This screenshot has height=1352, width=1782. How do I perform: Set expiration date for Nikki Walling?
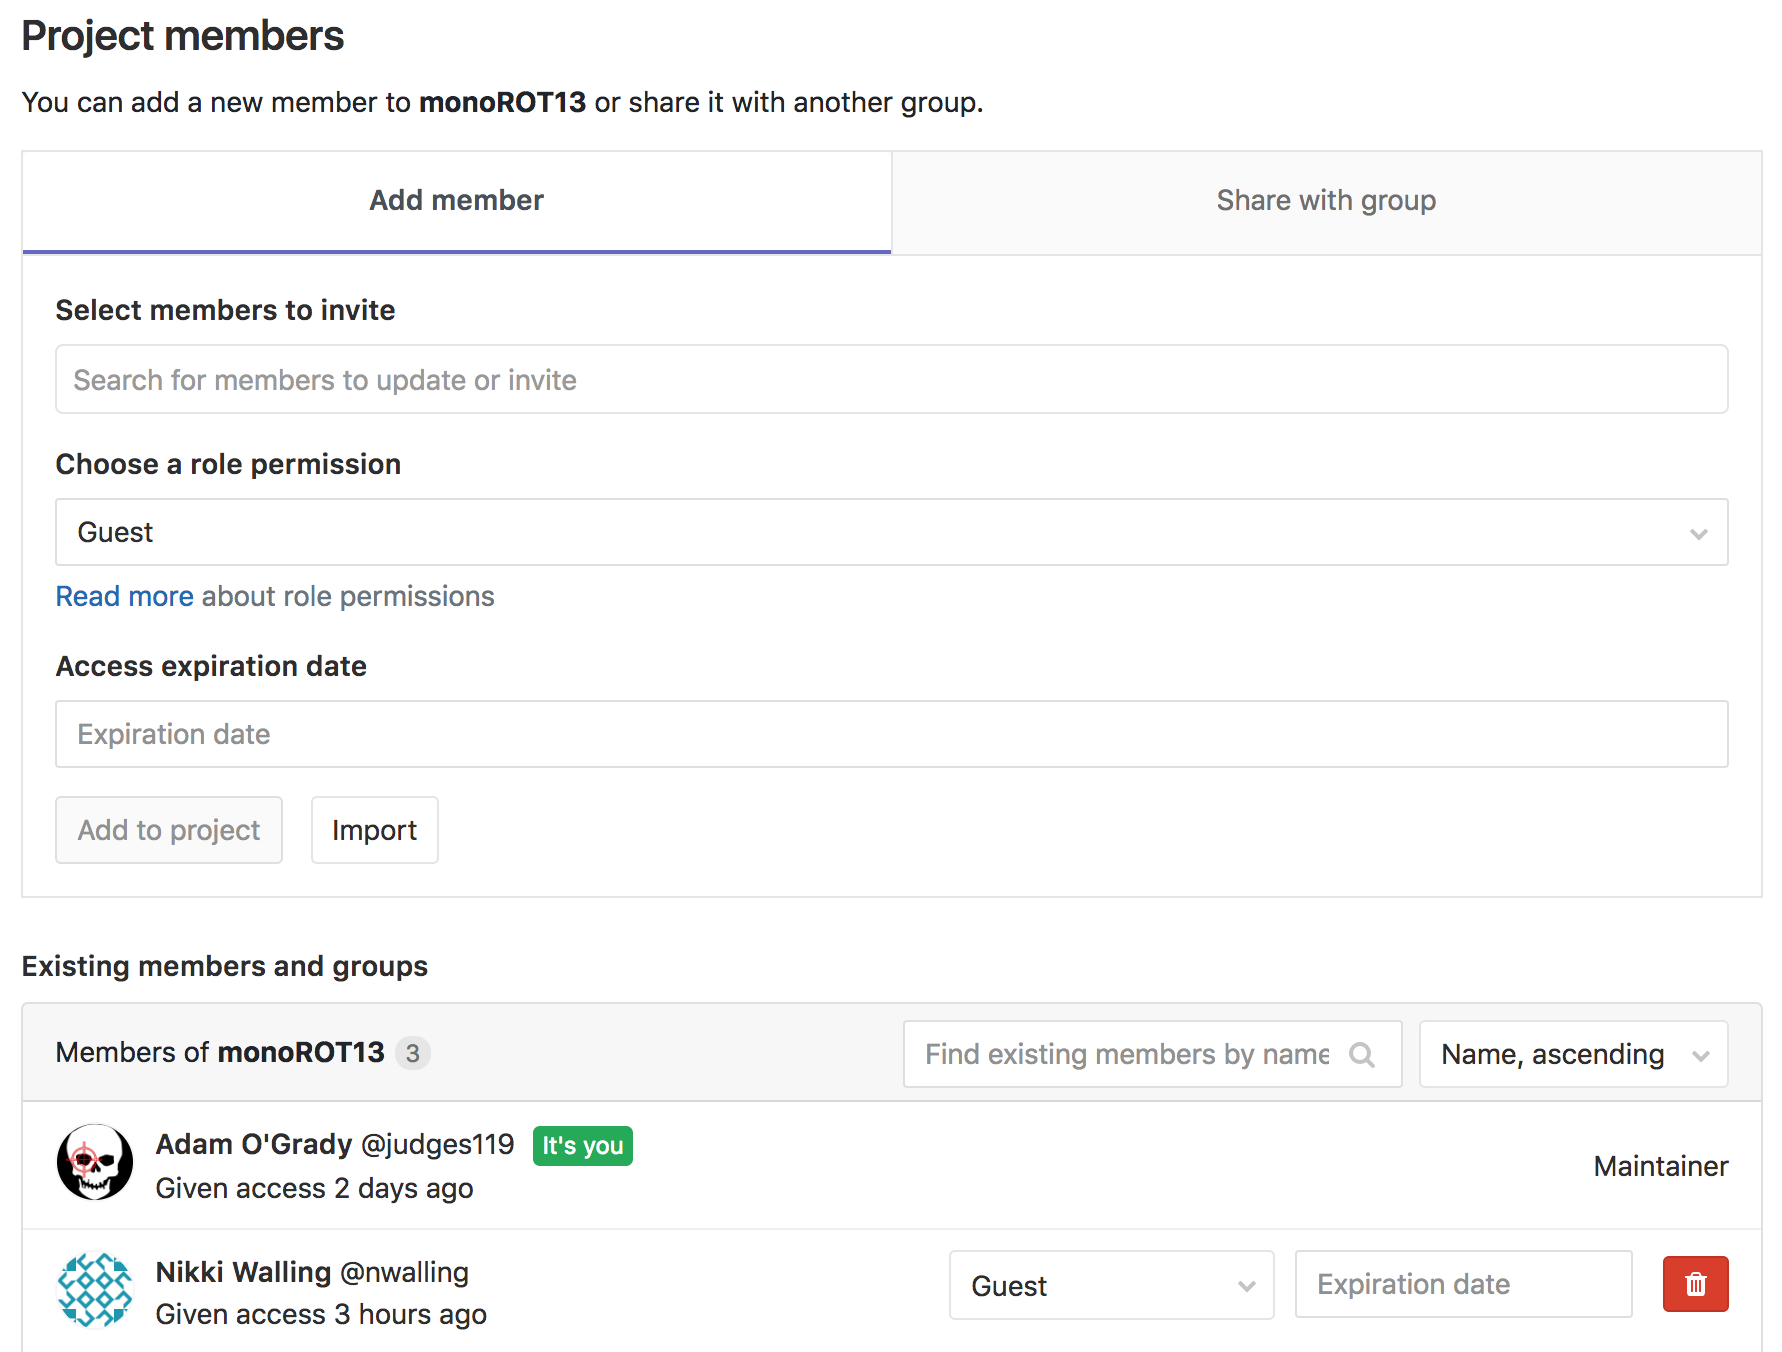pos(1464,1284)
